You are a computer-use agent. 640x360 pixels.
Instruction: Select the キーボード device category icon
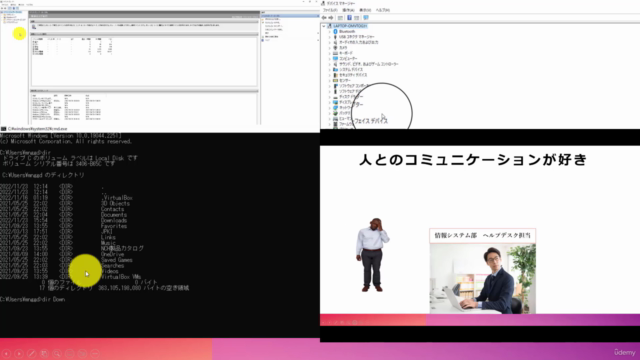click(x=336, y=53)
